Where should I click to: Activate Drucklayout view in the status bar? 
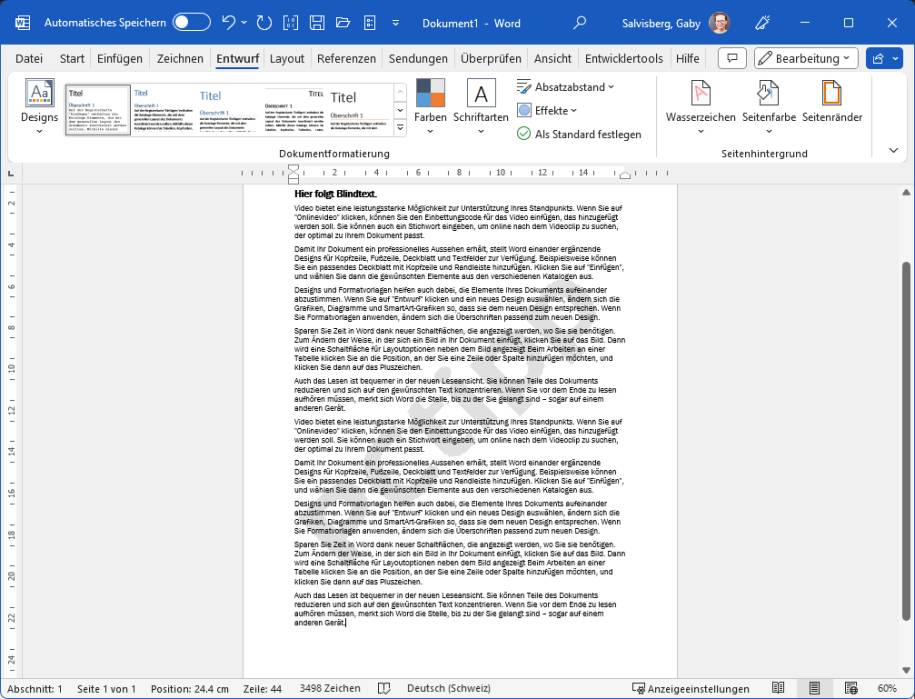(x=813, y=688)
